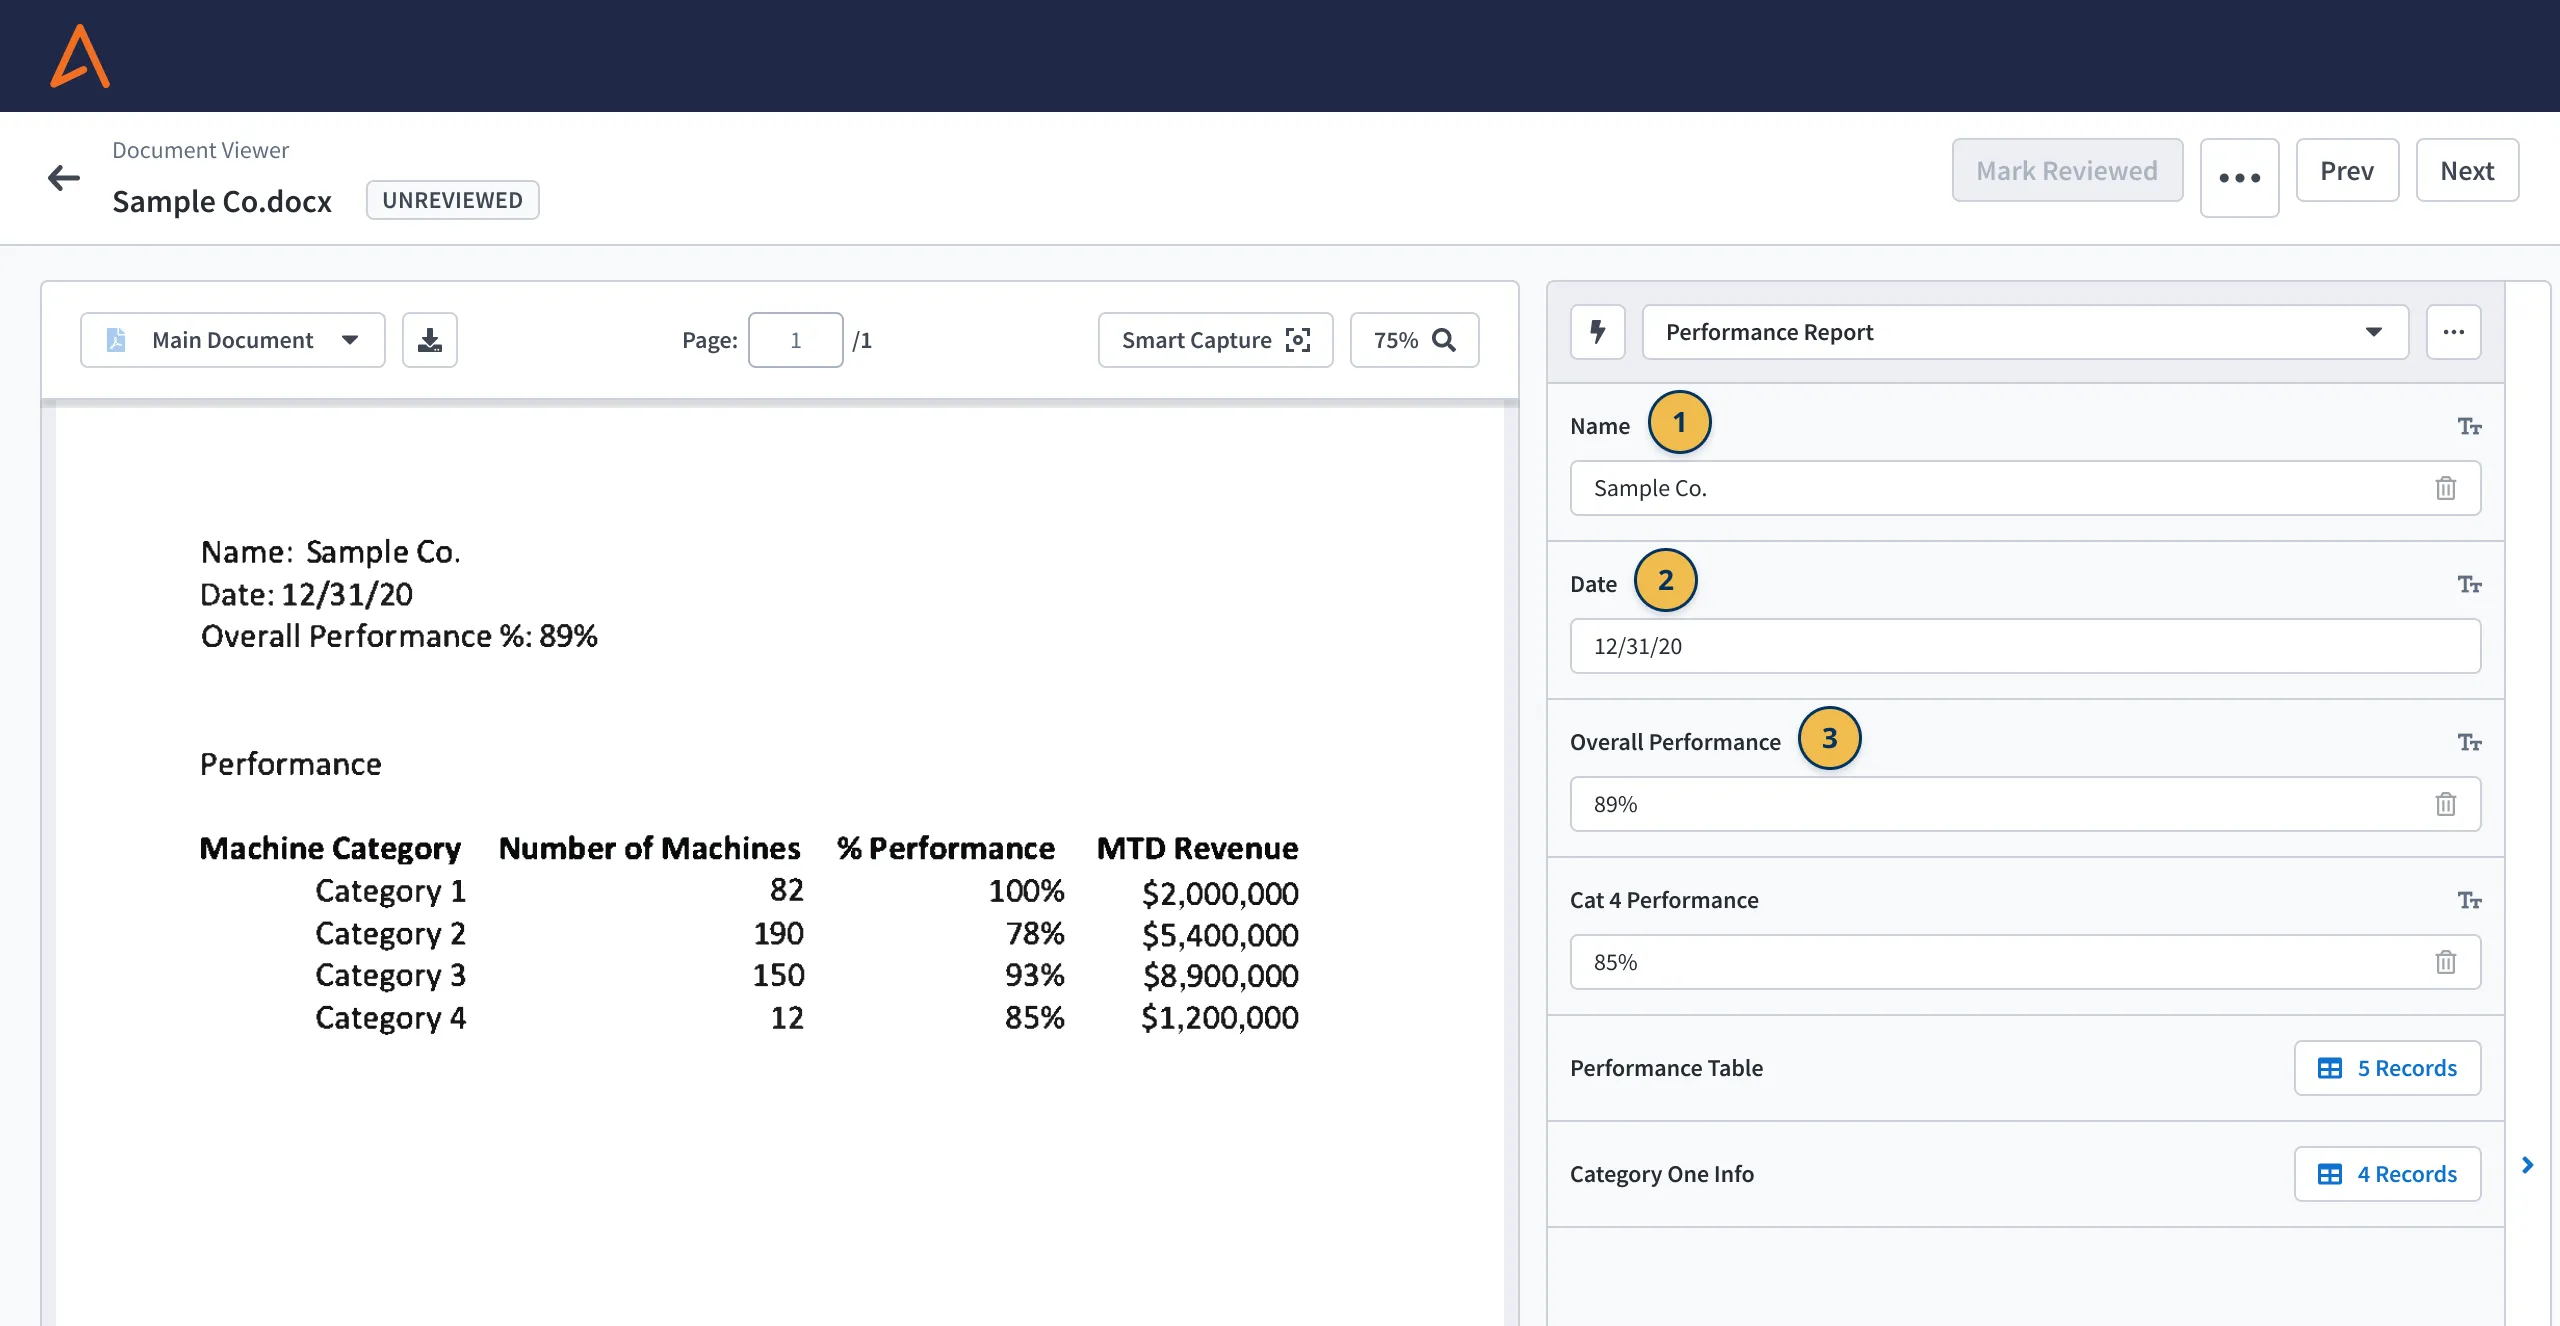Delete the Name field value with its trash icon
Viewport: 2560px width, 1326px height.
click(x=2446, y=488)
